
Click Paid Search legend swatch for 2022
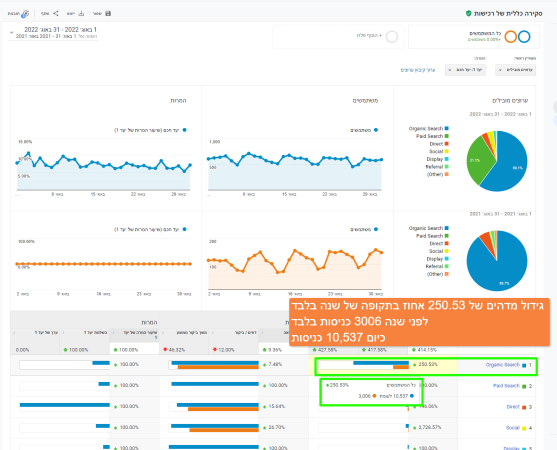point(447,136)
